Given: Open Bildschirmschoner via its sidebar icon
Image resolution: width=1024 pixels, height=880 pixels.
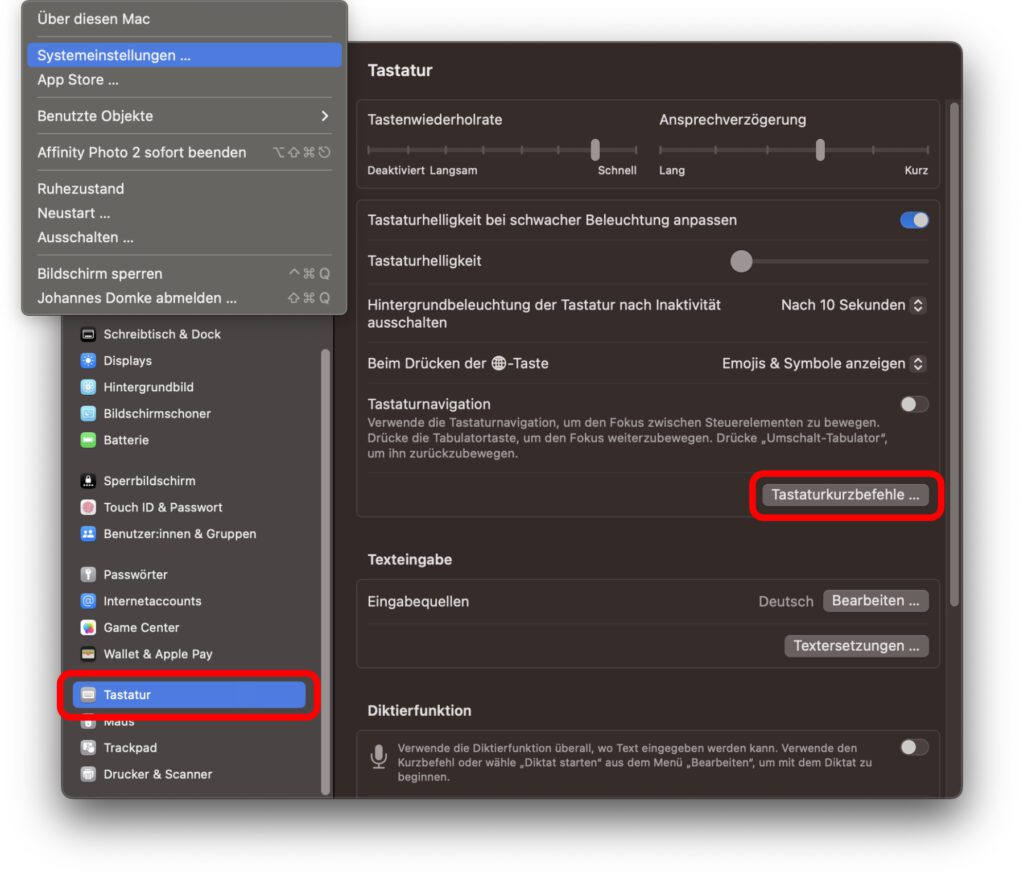Looking at the screenshot, I should coord(88,414).
